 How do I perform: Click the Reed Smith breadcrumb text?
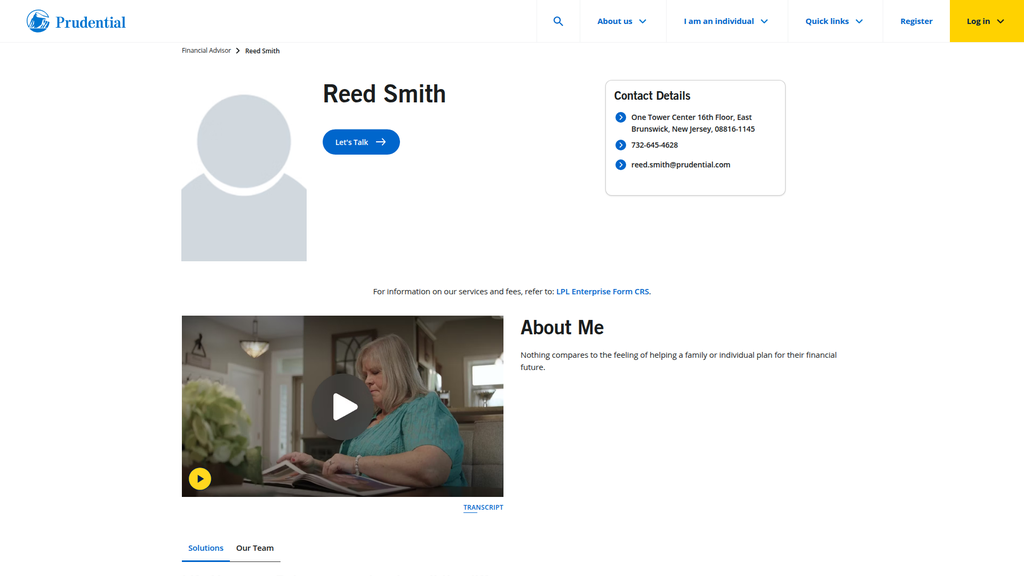[262, 51]
